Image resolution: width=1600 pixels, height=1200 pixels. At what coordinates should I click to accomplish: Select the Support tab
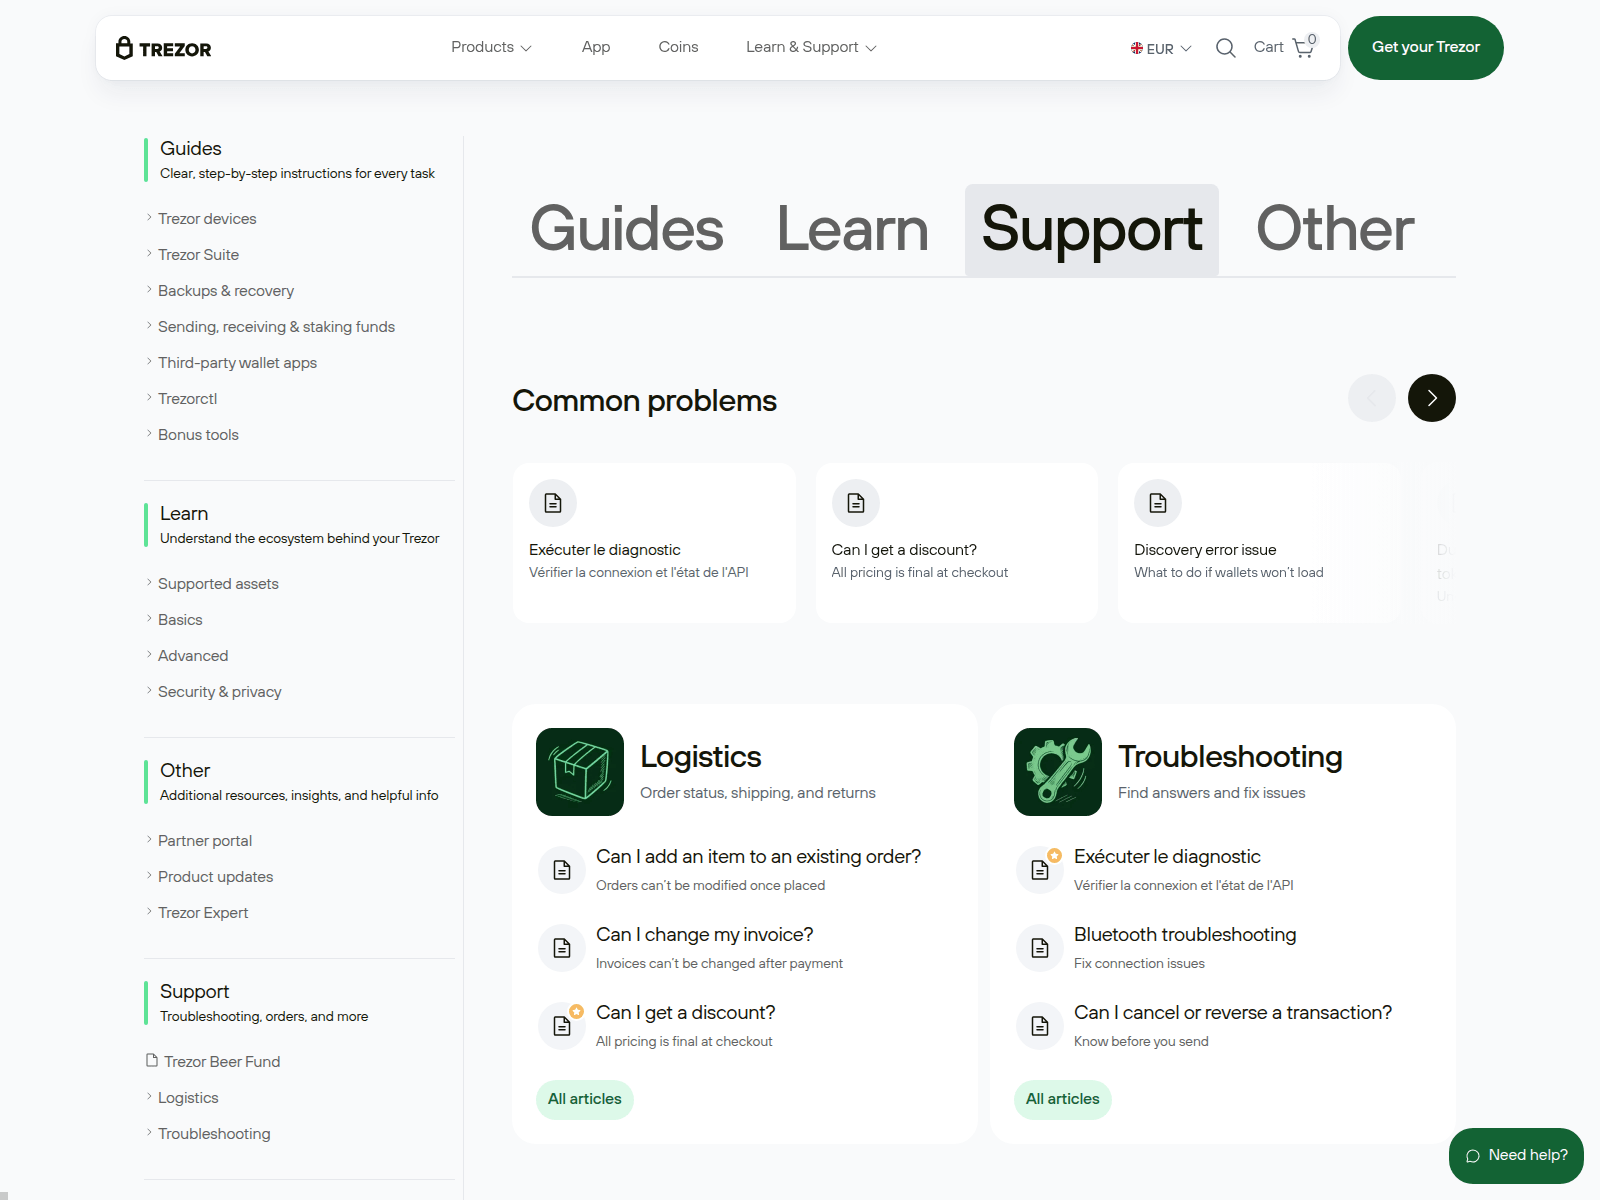point(1092,229)
